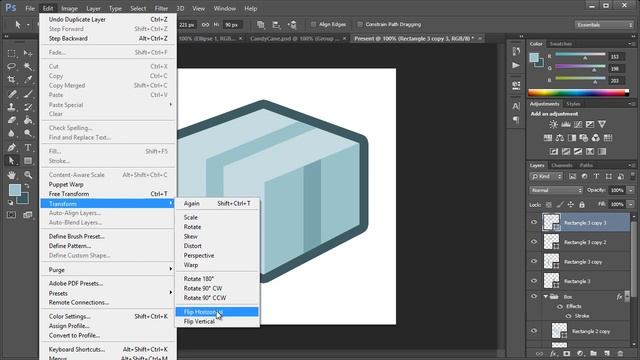Select the Rectangle shape tool
This screenshot has height=360, width=640.
tap(28, 161)
